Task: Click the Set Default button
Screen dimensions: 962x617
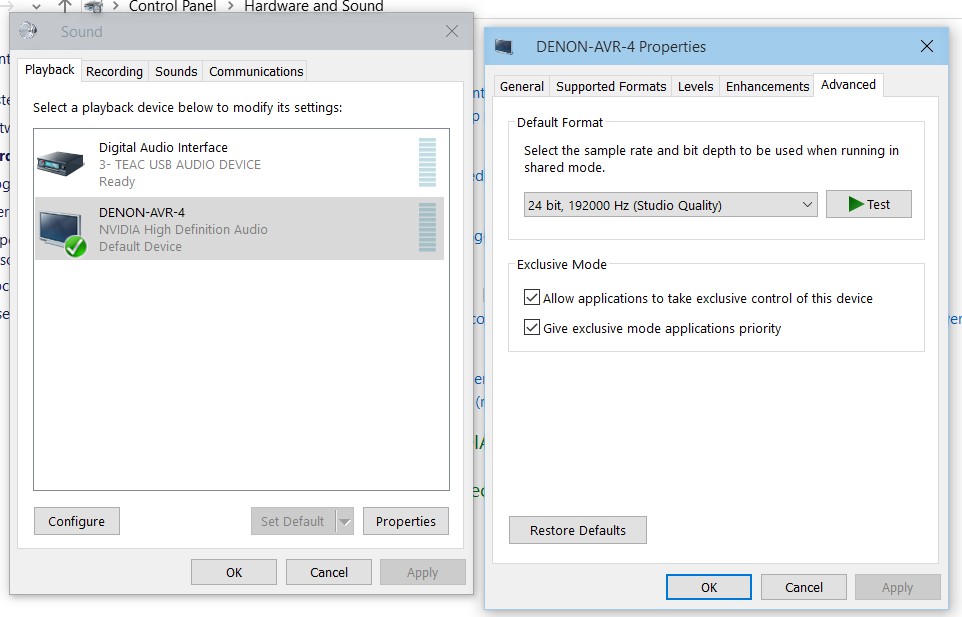Action: click(x=293, y=521)
